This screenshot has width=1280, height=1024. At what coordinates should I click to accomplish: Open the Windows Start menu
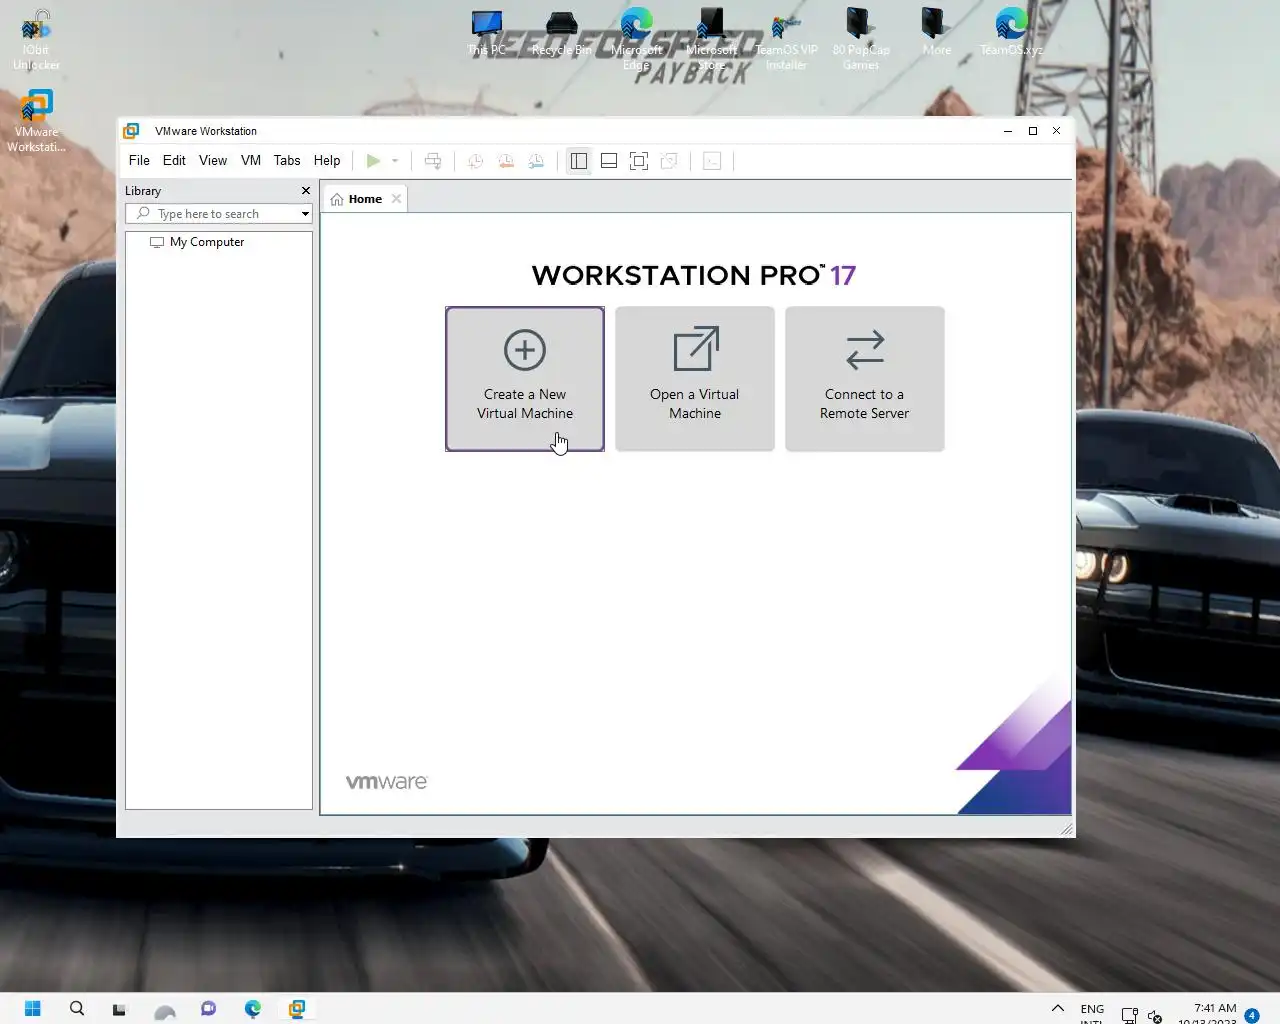(x=33, y=1008)
